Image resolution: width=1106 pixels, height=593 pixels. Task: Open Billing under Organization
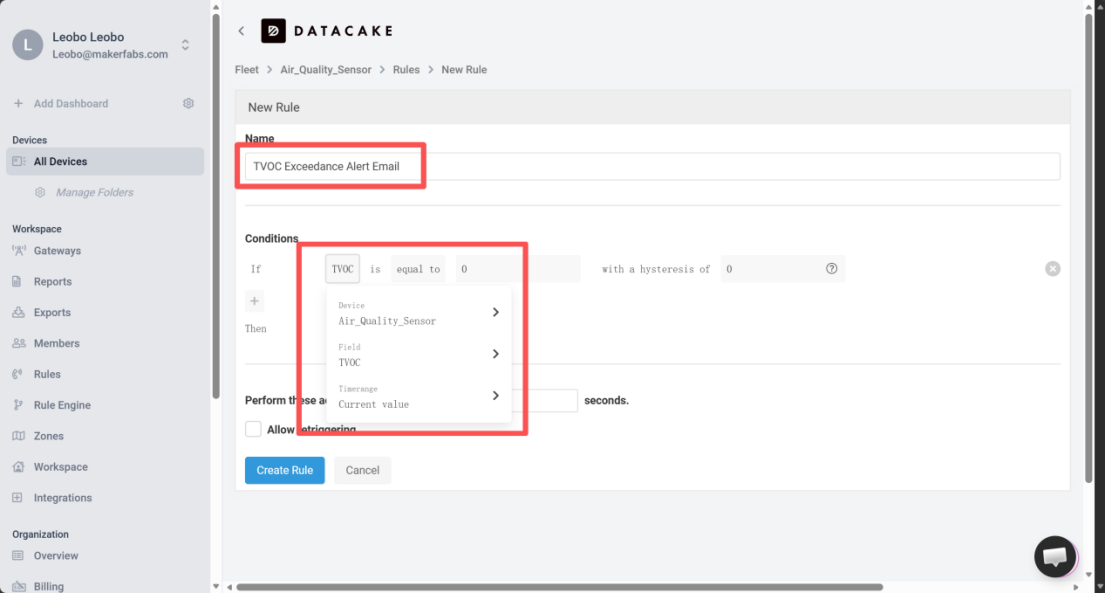point(49,587)
